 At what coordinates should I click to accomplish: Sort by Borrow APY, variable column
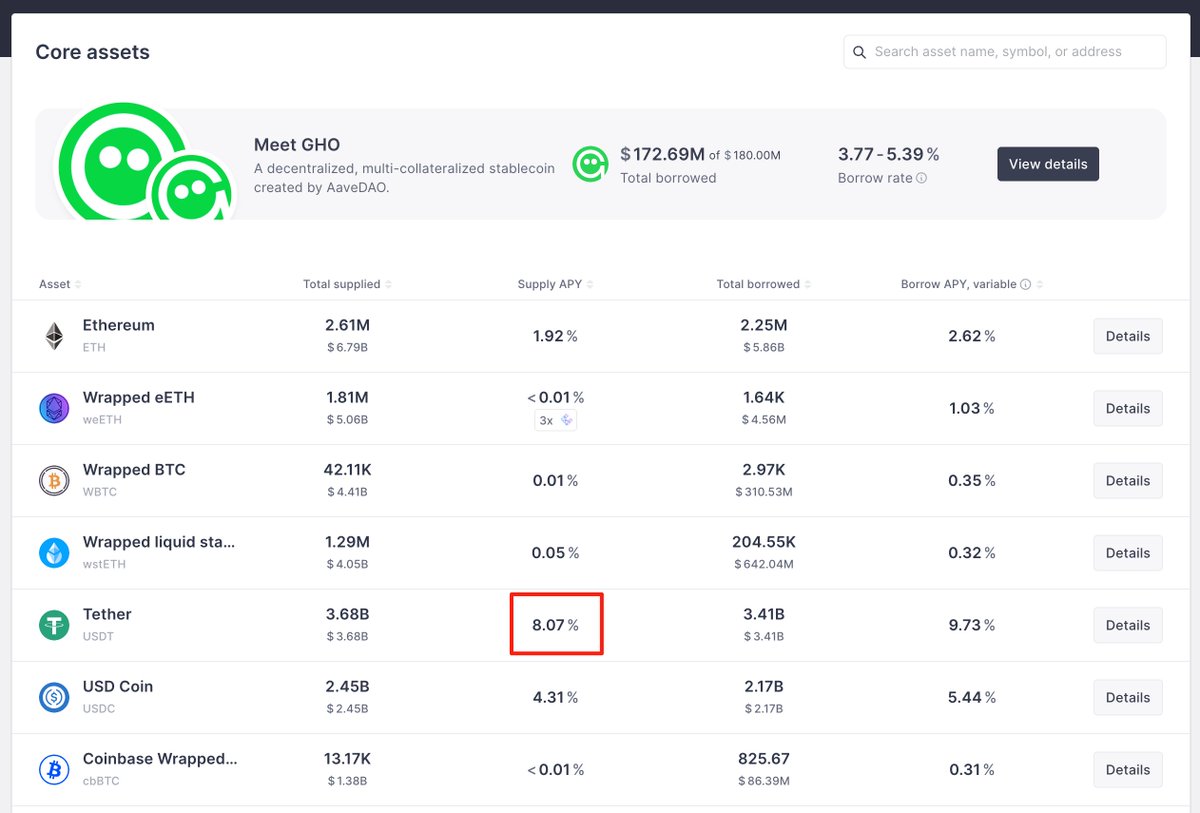point(972,284)
